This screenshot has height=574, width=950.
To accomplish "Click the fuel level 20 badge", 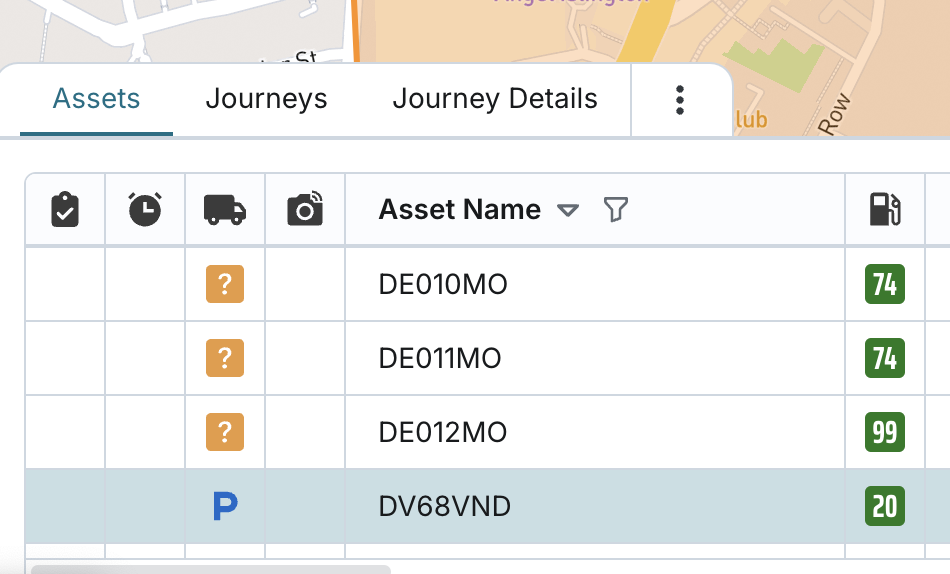I will 885,507.
